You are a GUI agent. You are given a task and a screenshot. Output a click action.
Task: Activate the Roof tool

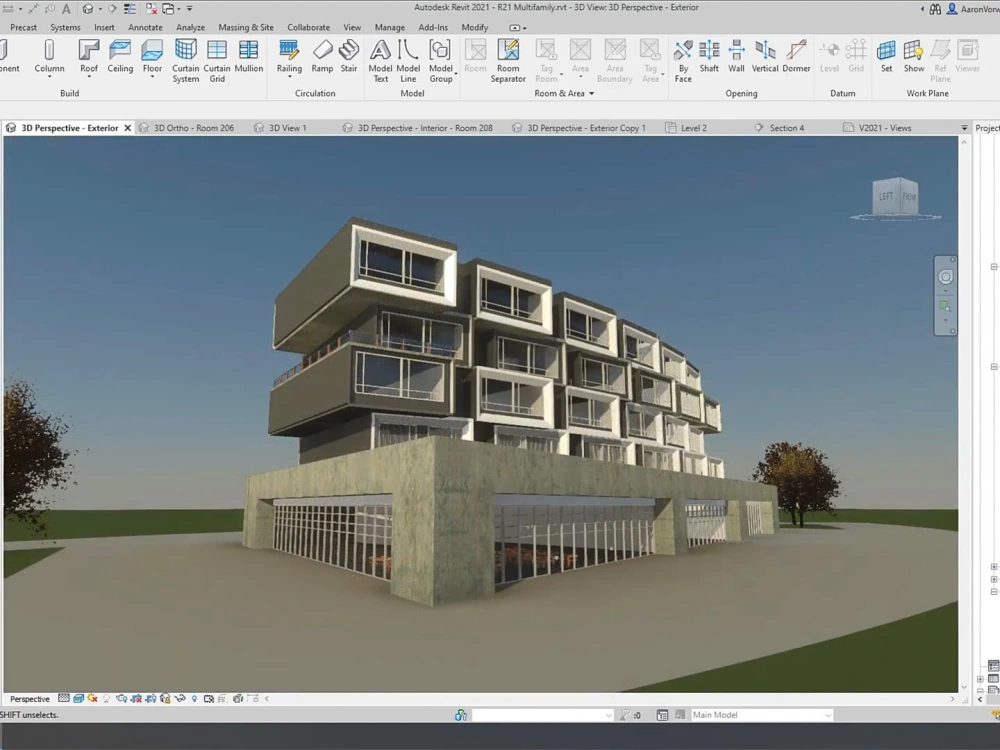(88, 55)
